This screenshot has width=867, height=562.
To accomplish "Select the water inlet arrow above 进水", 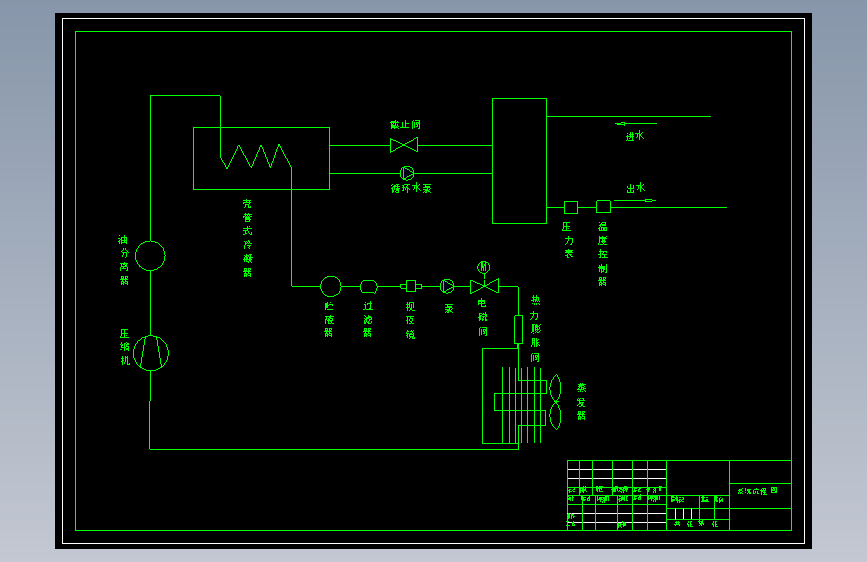I will 636,123.
